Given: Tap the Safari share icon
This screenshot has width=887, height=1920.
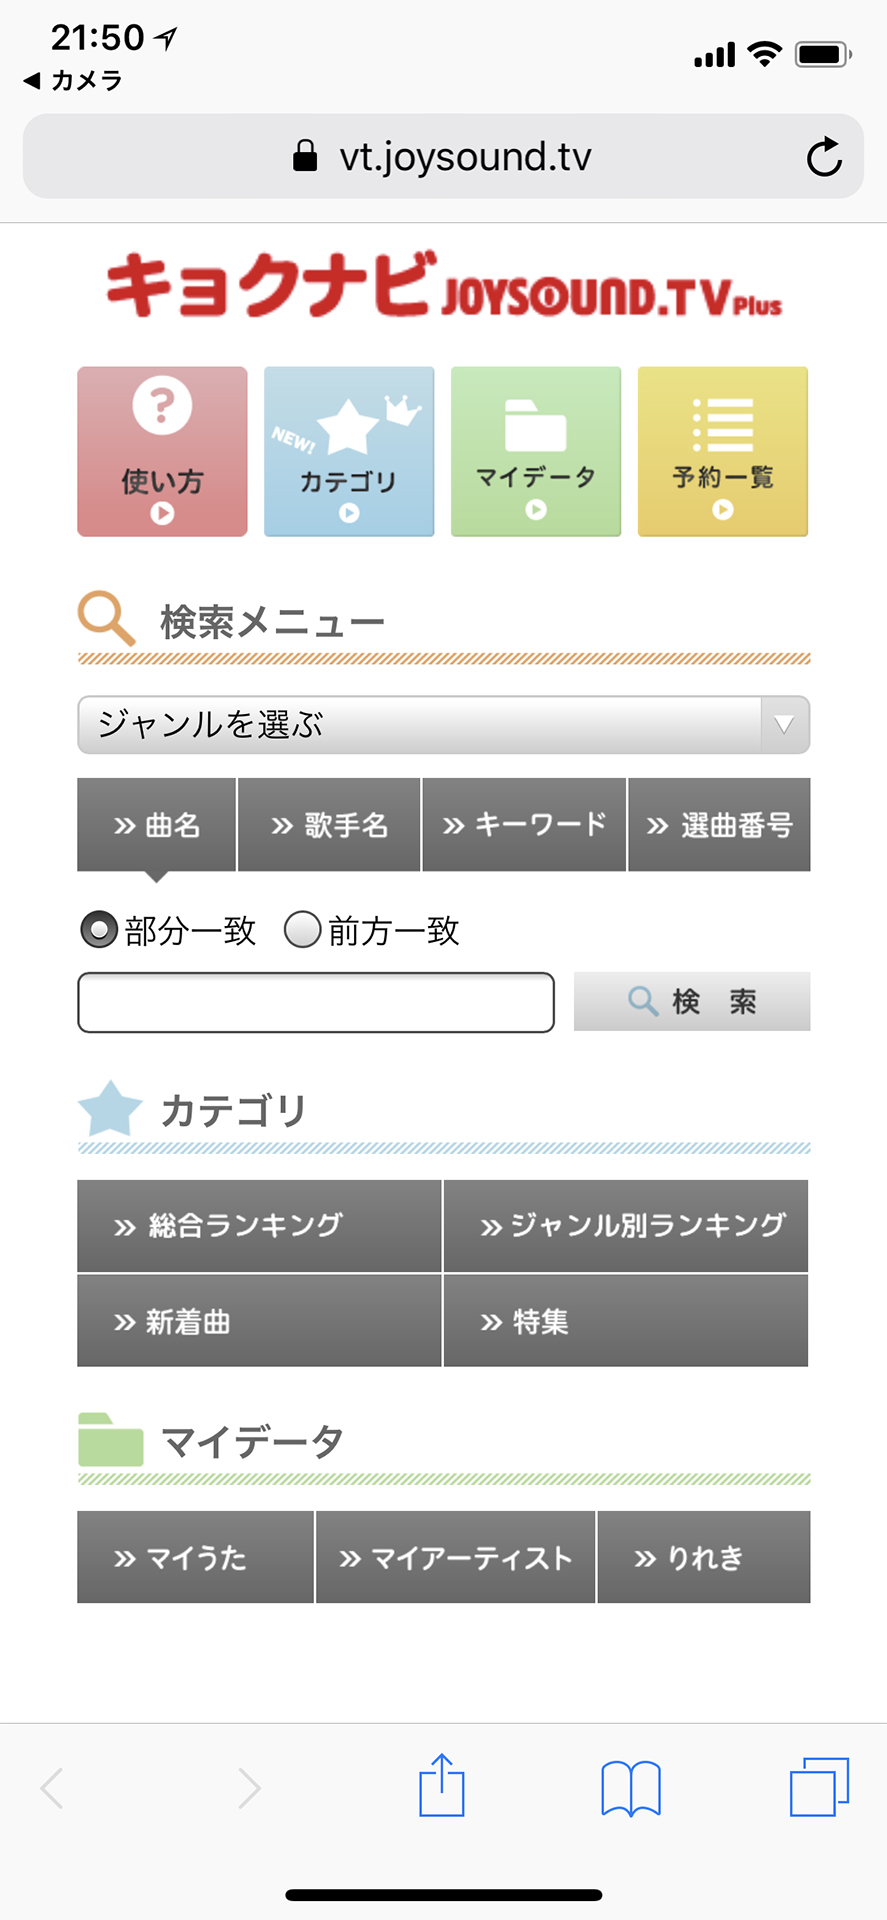Looking at the screenshot, I should (x=441, y=1786).
